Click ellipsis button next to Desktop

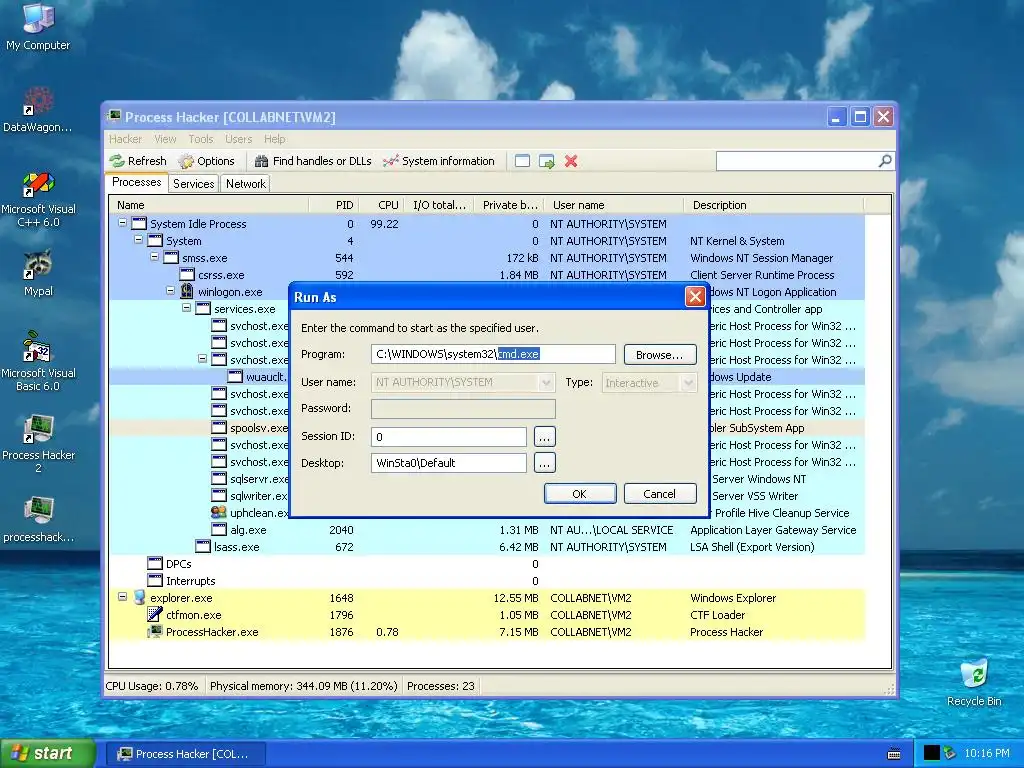545,463
